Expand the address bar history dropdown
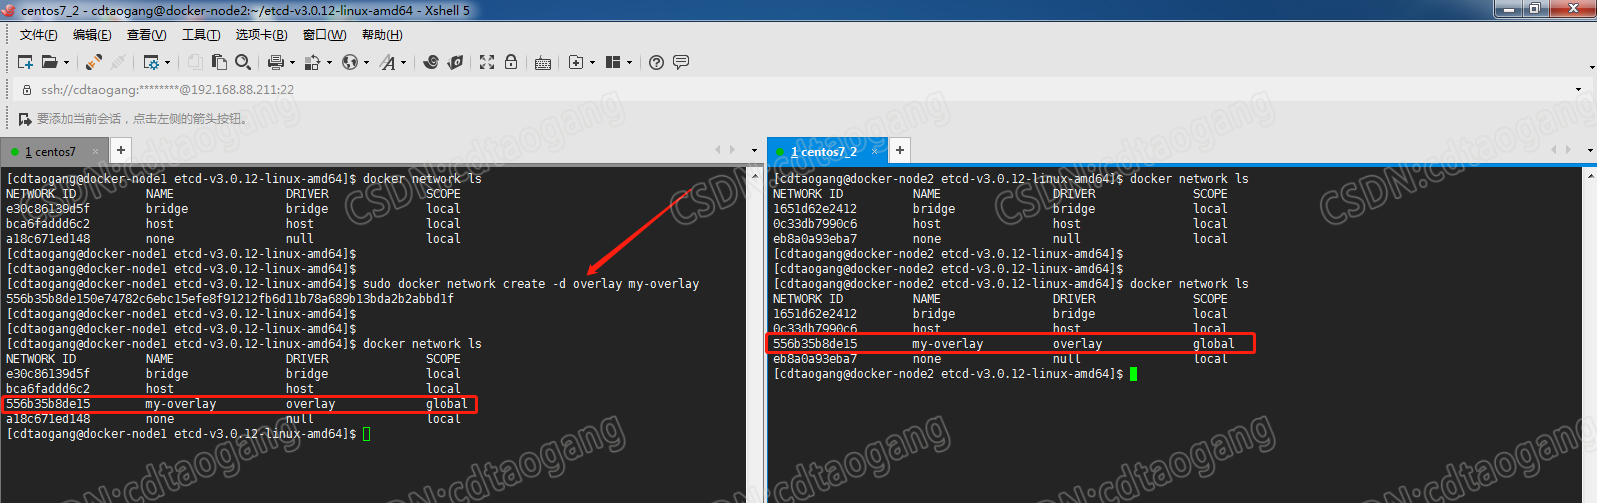This screenshot has height=503, width=1597. [1579, 90]
